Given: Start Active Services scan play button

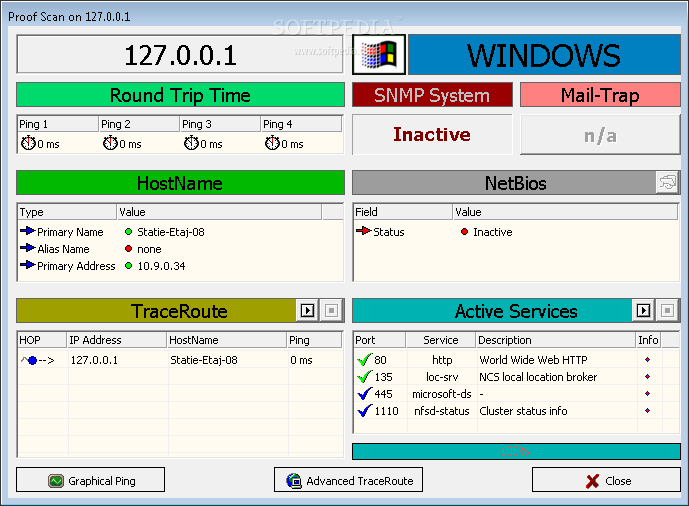Looking at the screenshot, I should point(643,311).
